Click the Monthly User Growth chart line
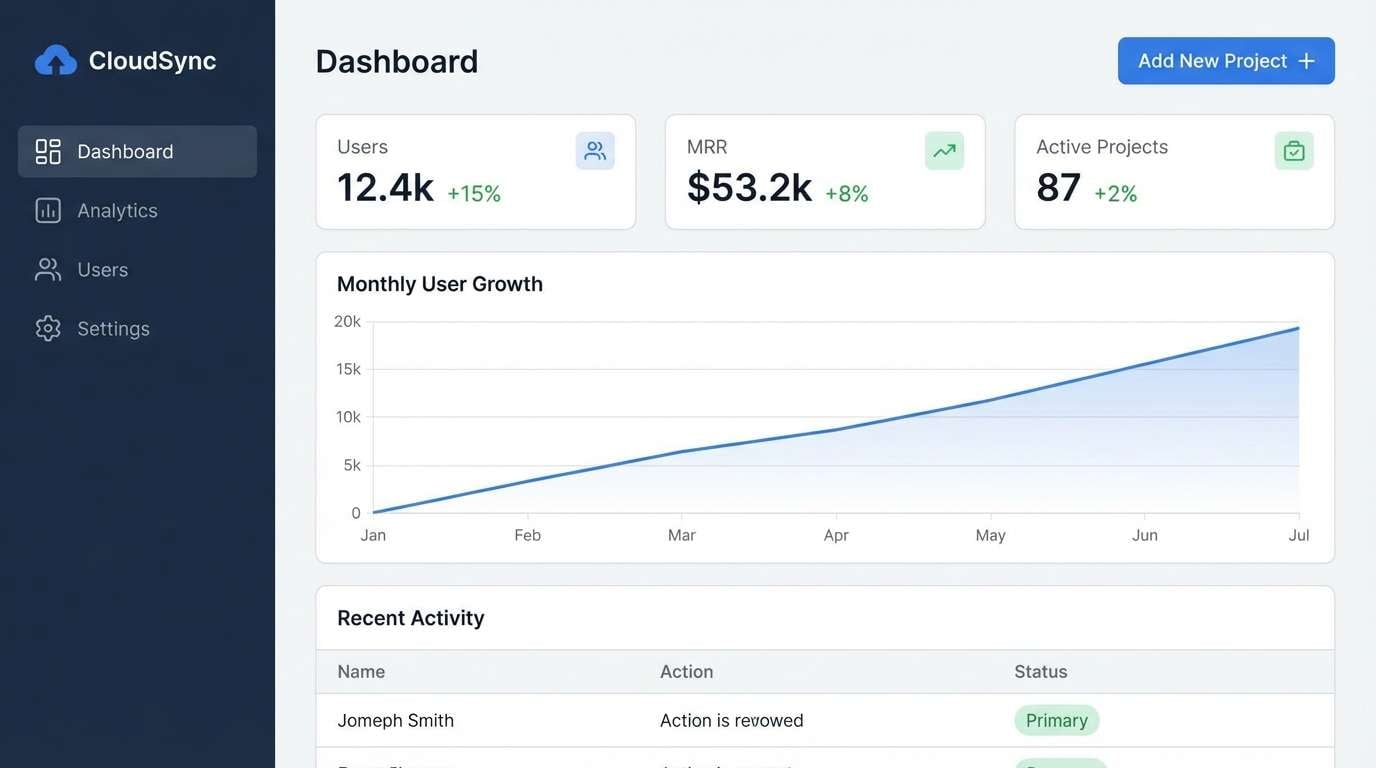 click(836, 434)
